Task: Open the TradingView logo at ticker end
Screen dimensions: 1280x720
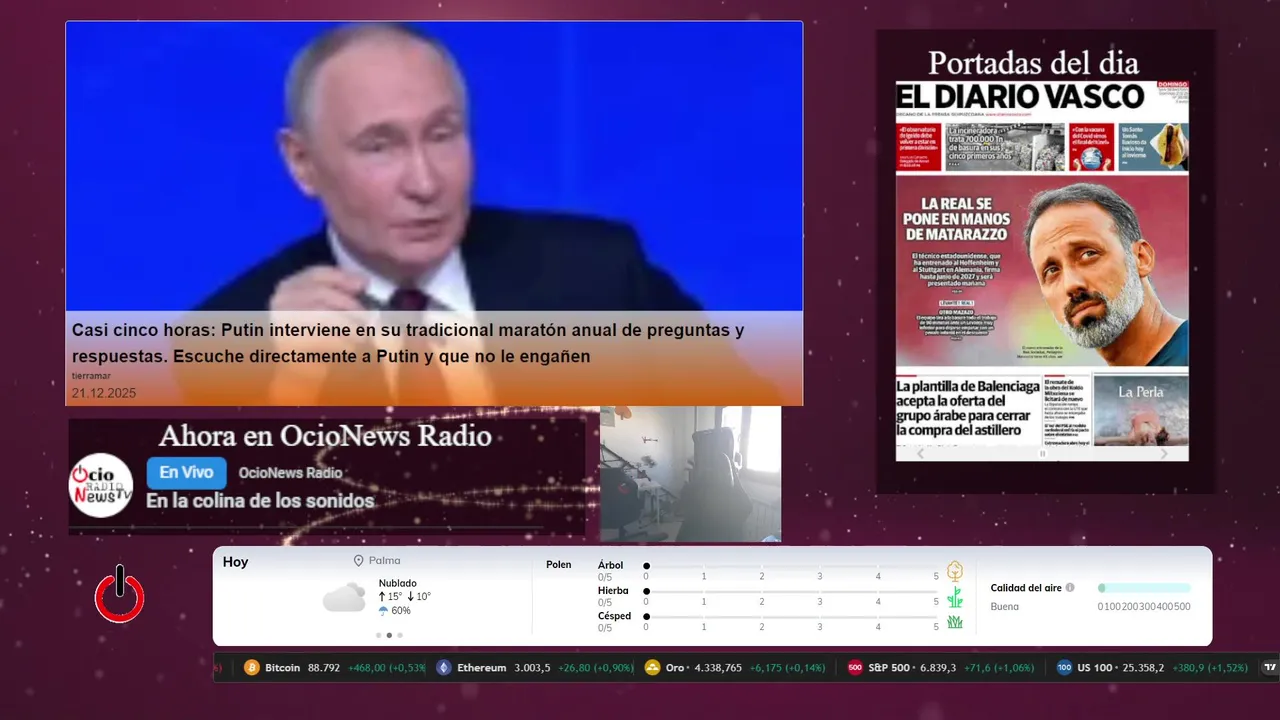Action: 1270,667
